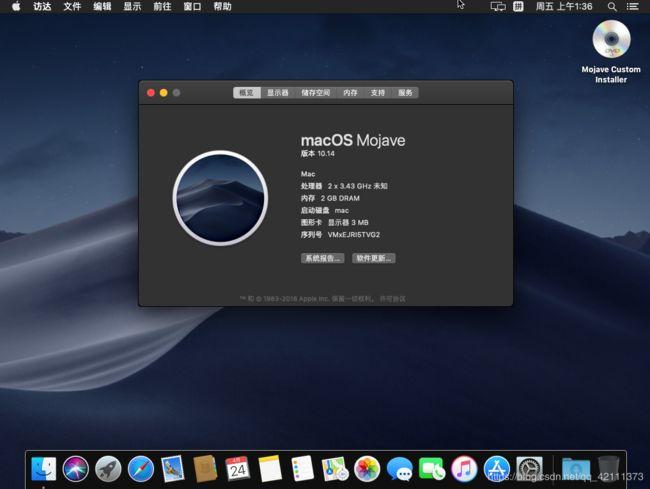Open FaceTime app in Dock

coord(432,469)
